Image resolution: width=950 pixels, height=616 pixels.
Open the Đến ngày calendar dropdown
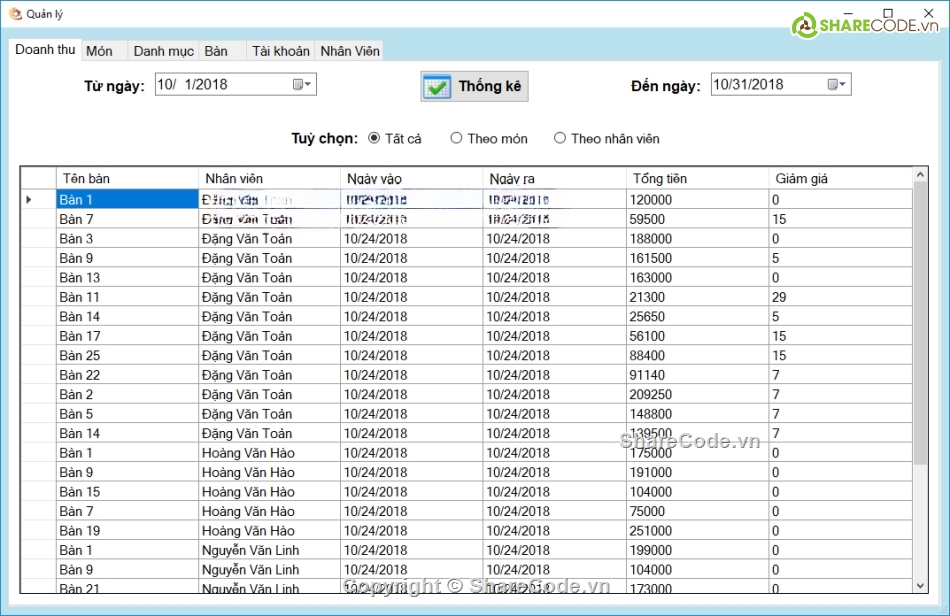[x=837, y=84]
